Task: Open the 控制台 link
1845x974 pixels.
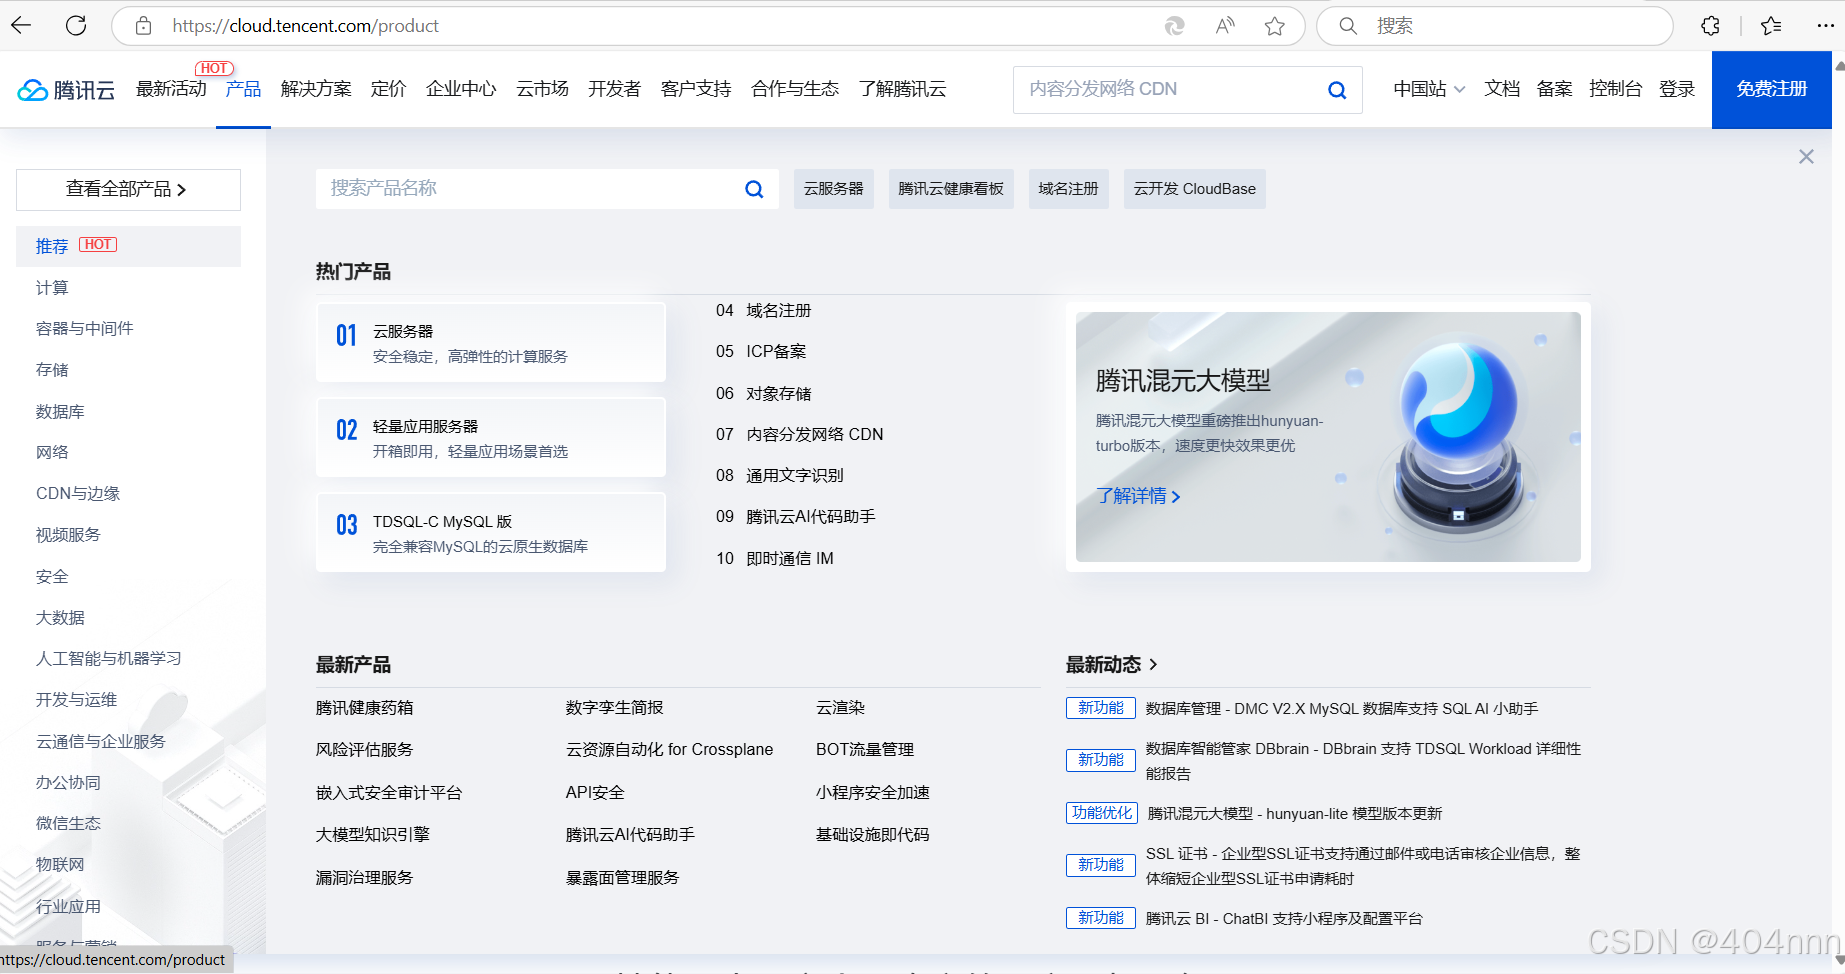Action: coord(1615,89)
